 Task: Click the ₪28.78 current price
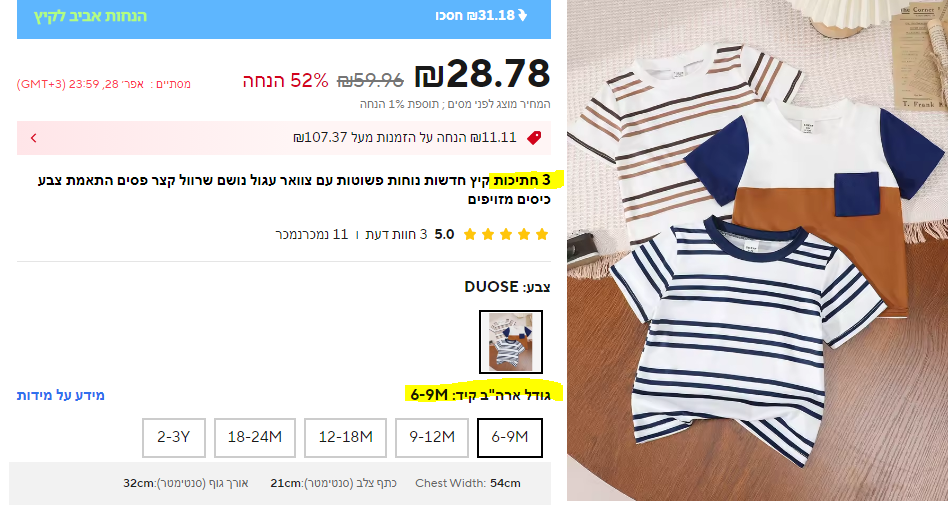click(482, 74)
